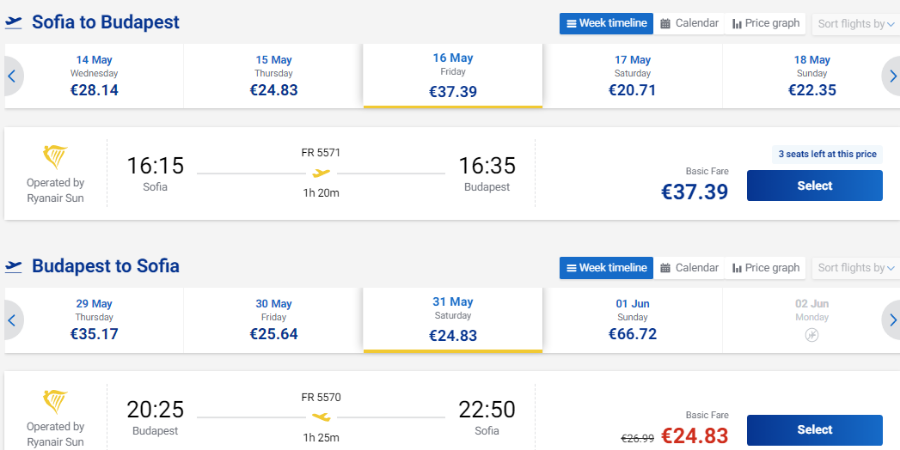Screen dimensions: 900x450
Task: Choose 30 May Friday at €25.64
Action: click(x=273, y=320)
